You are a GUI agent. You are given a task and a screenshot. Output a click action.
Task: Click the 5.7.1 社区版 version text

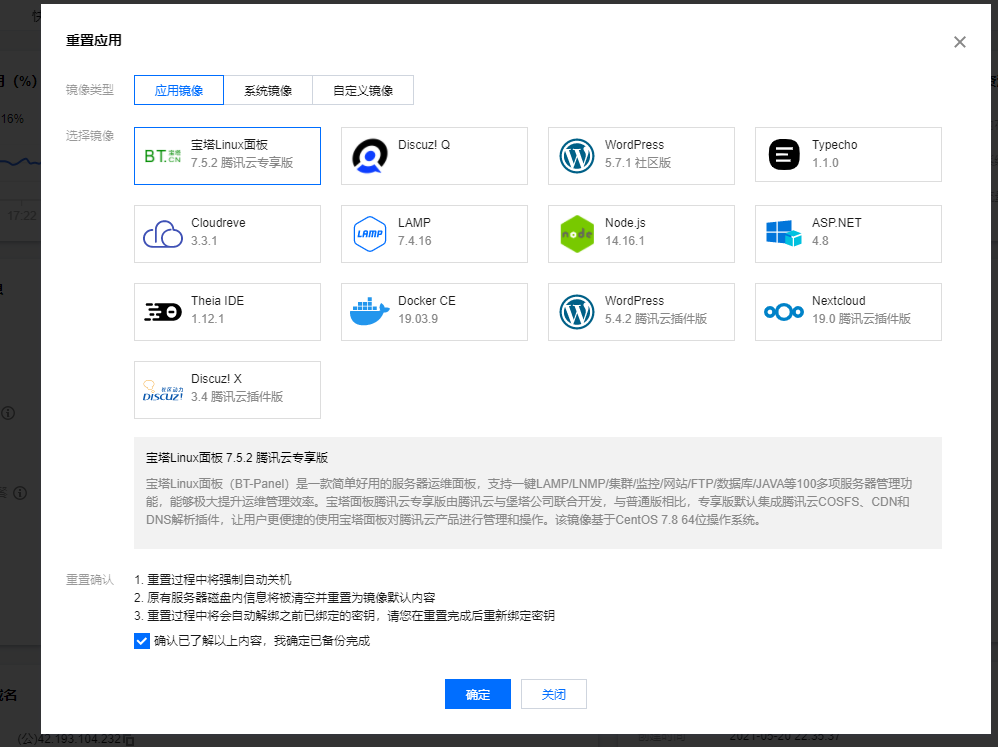(x=638, y=163)
